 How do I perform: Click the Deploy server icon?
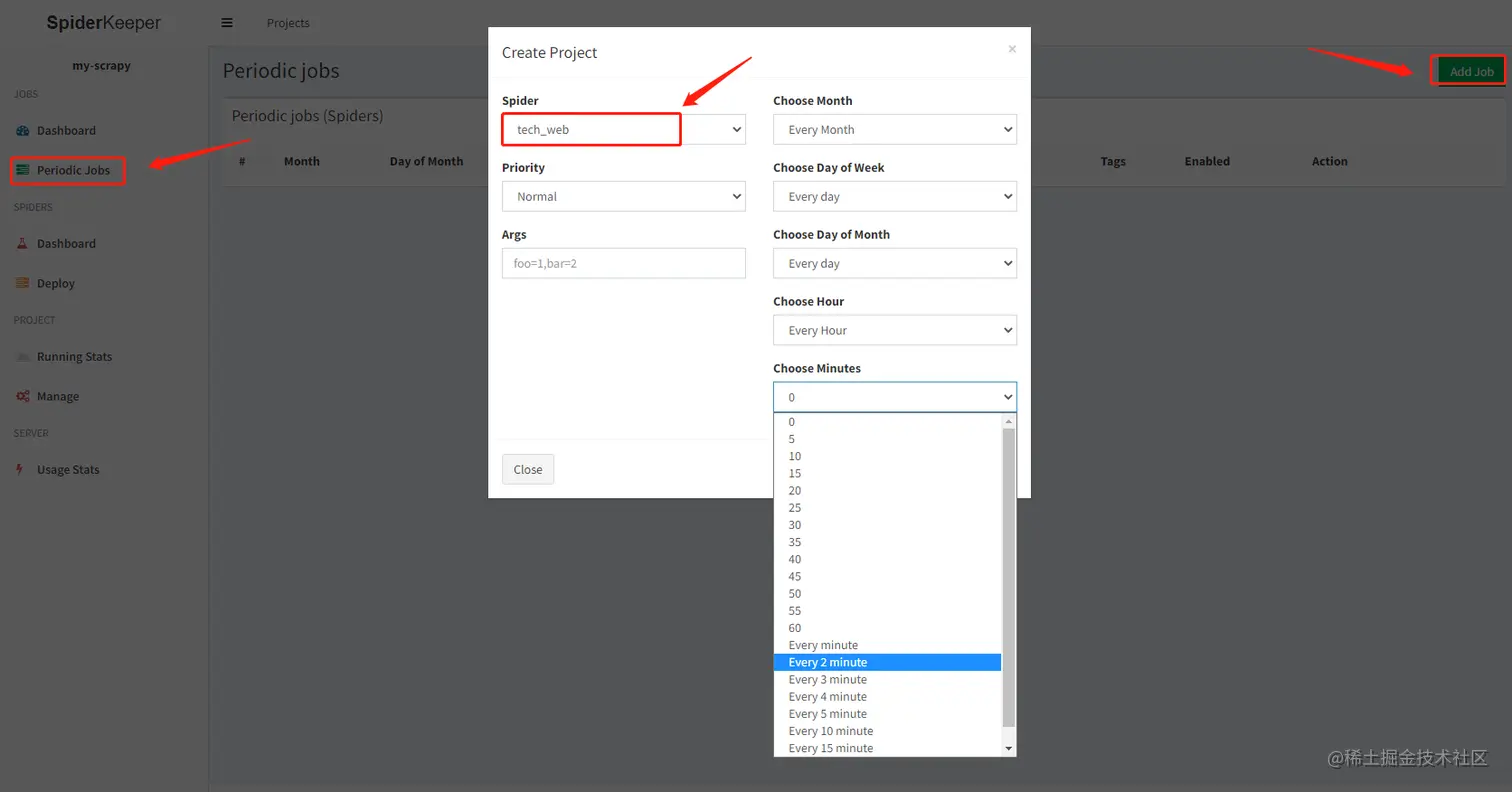[x=22, y=284]
